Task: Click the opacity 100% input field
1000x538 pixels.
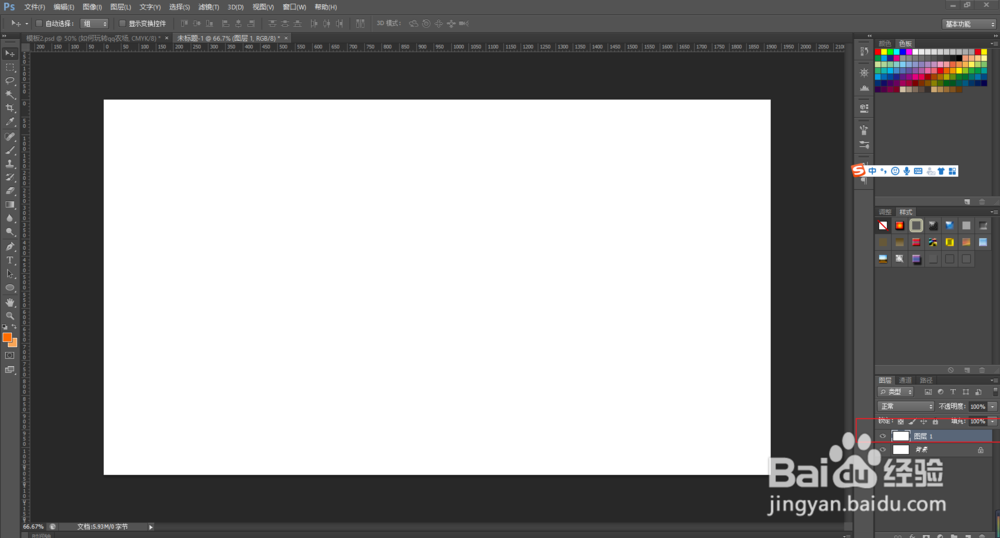Action: [978, 407]
